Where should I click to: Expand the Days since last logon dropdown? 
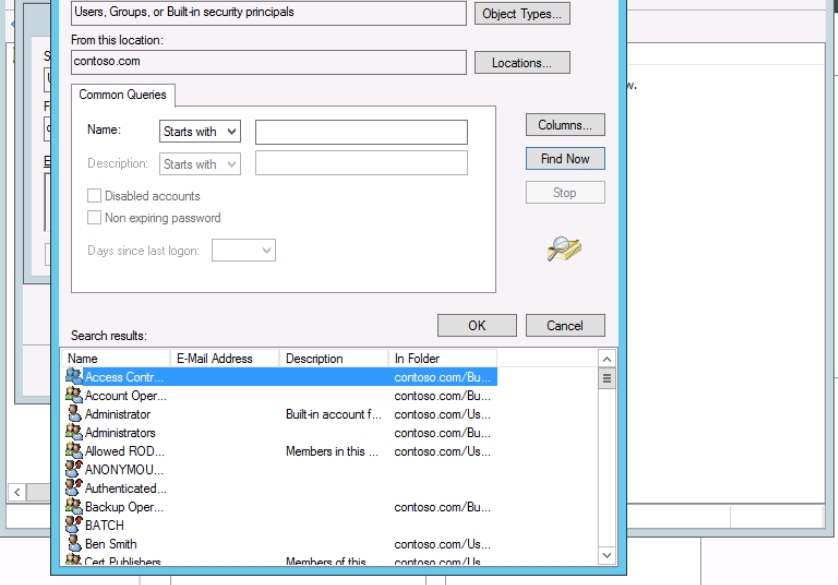tap(244, 251)
